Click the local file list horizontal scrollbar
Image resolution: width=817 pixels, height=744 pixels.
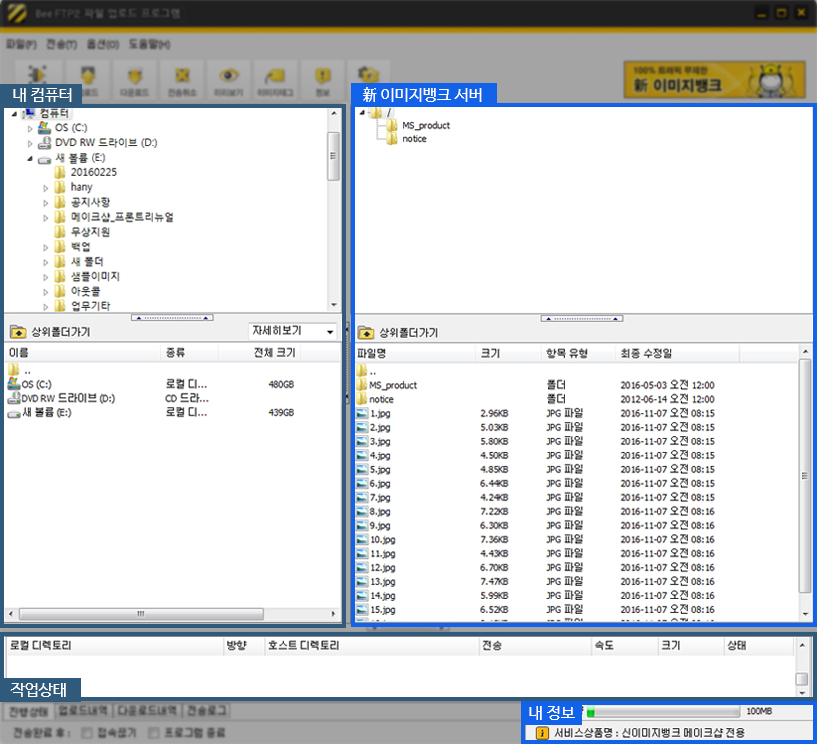point(171,614)
